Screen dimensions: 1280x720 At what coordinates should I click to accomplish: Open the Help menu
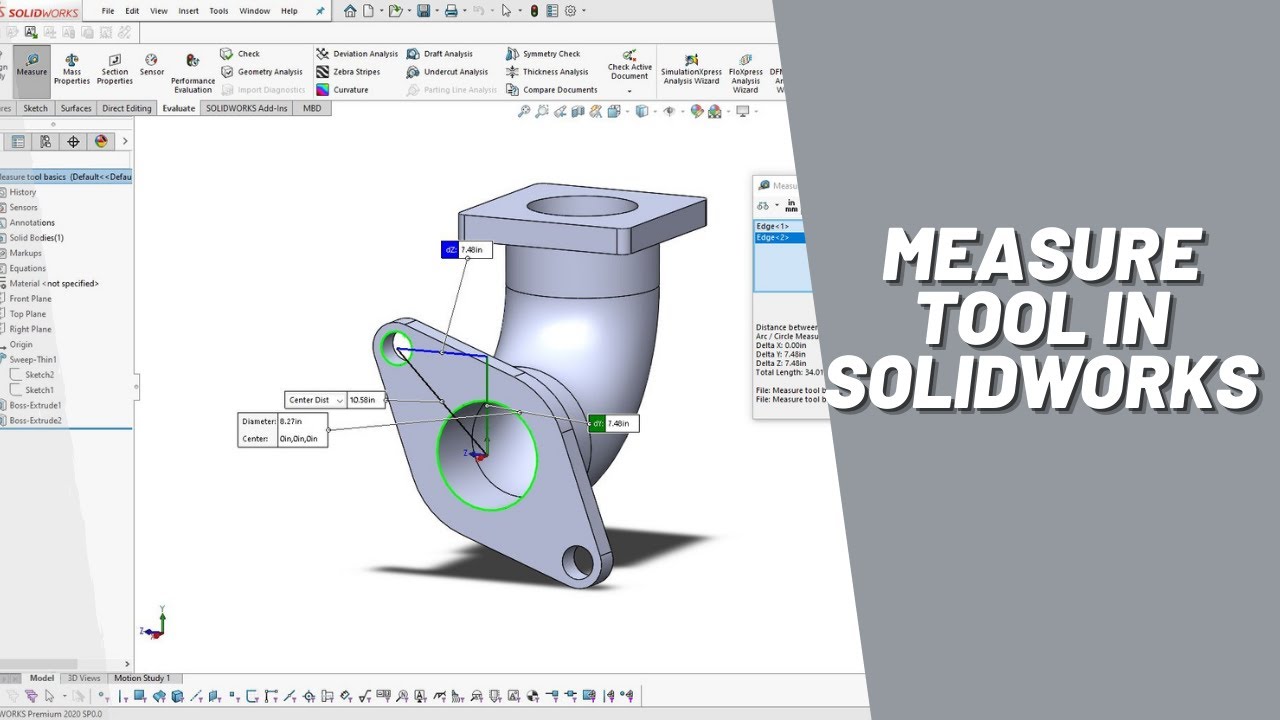289,11
